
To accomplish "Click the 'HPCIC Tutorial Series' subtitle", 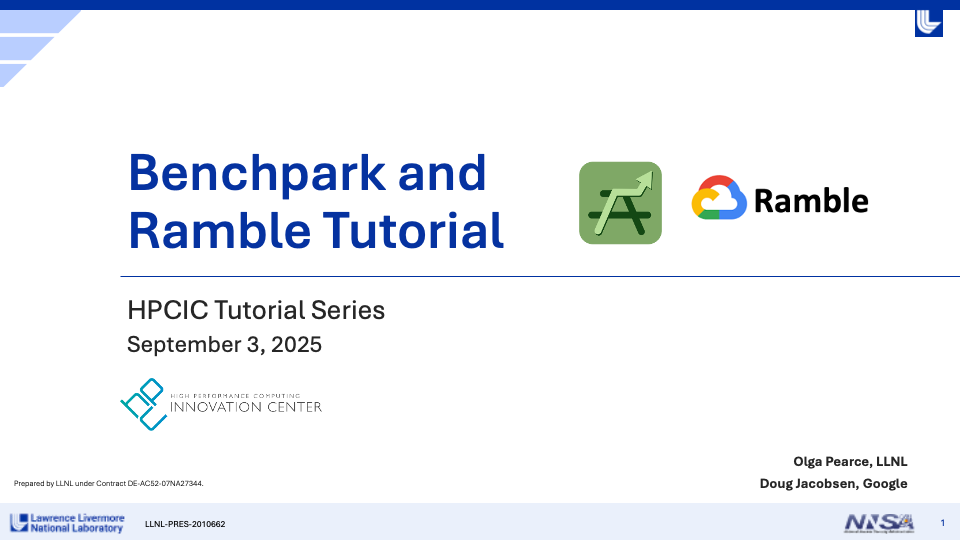I will coord(256,310).
